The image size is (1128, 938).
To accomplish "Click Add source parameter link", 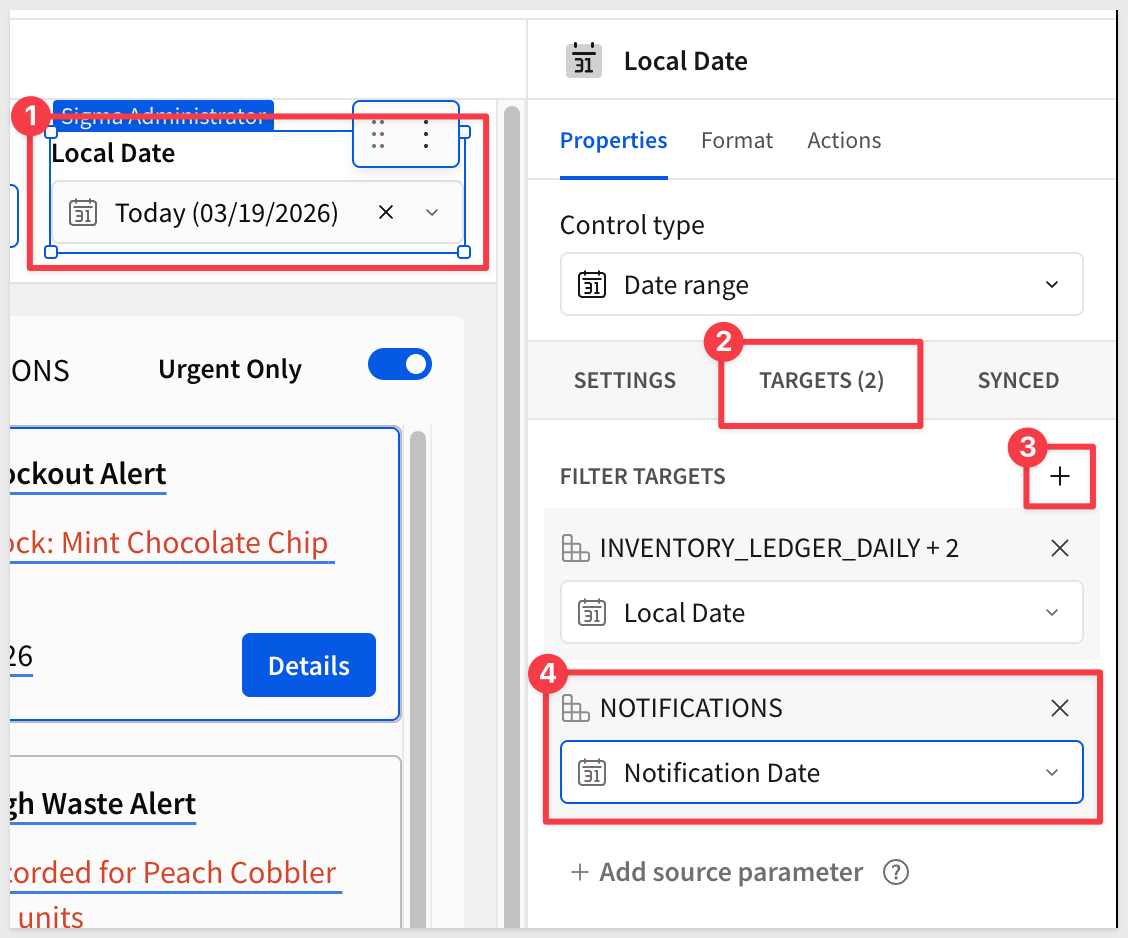I will pos(716,872).
